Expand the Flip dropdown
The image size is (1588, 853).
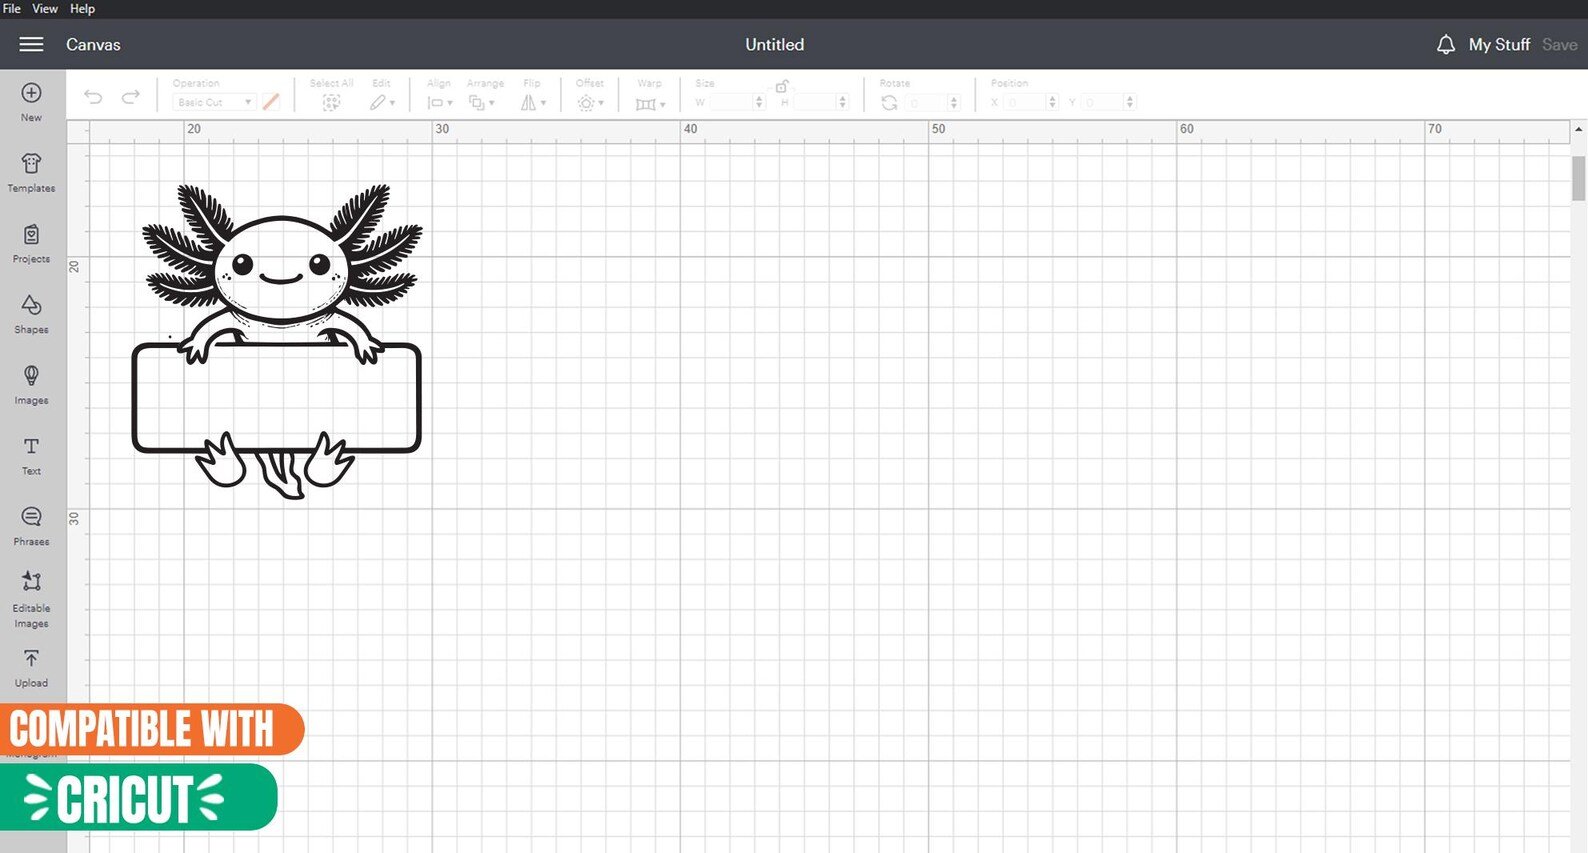click(533, 102)
